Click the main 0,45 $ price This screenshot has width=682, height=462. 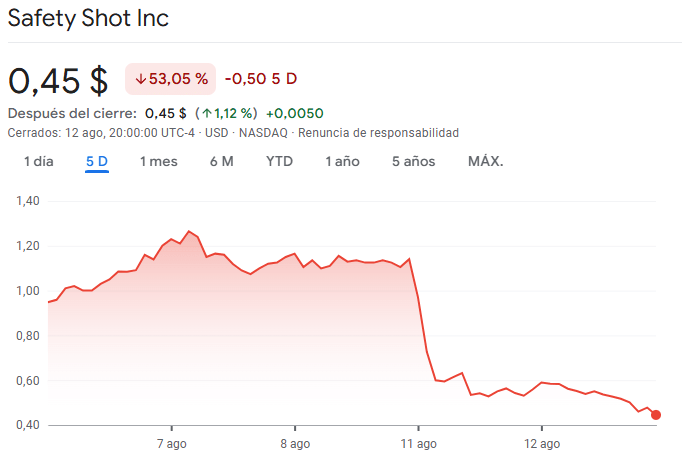(58, 79)
